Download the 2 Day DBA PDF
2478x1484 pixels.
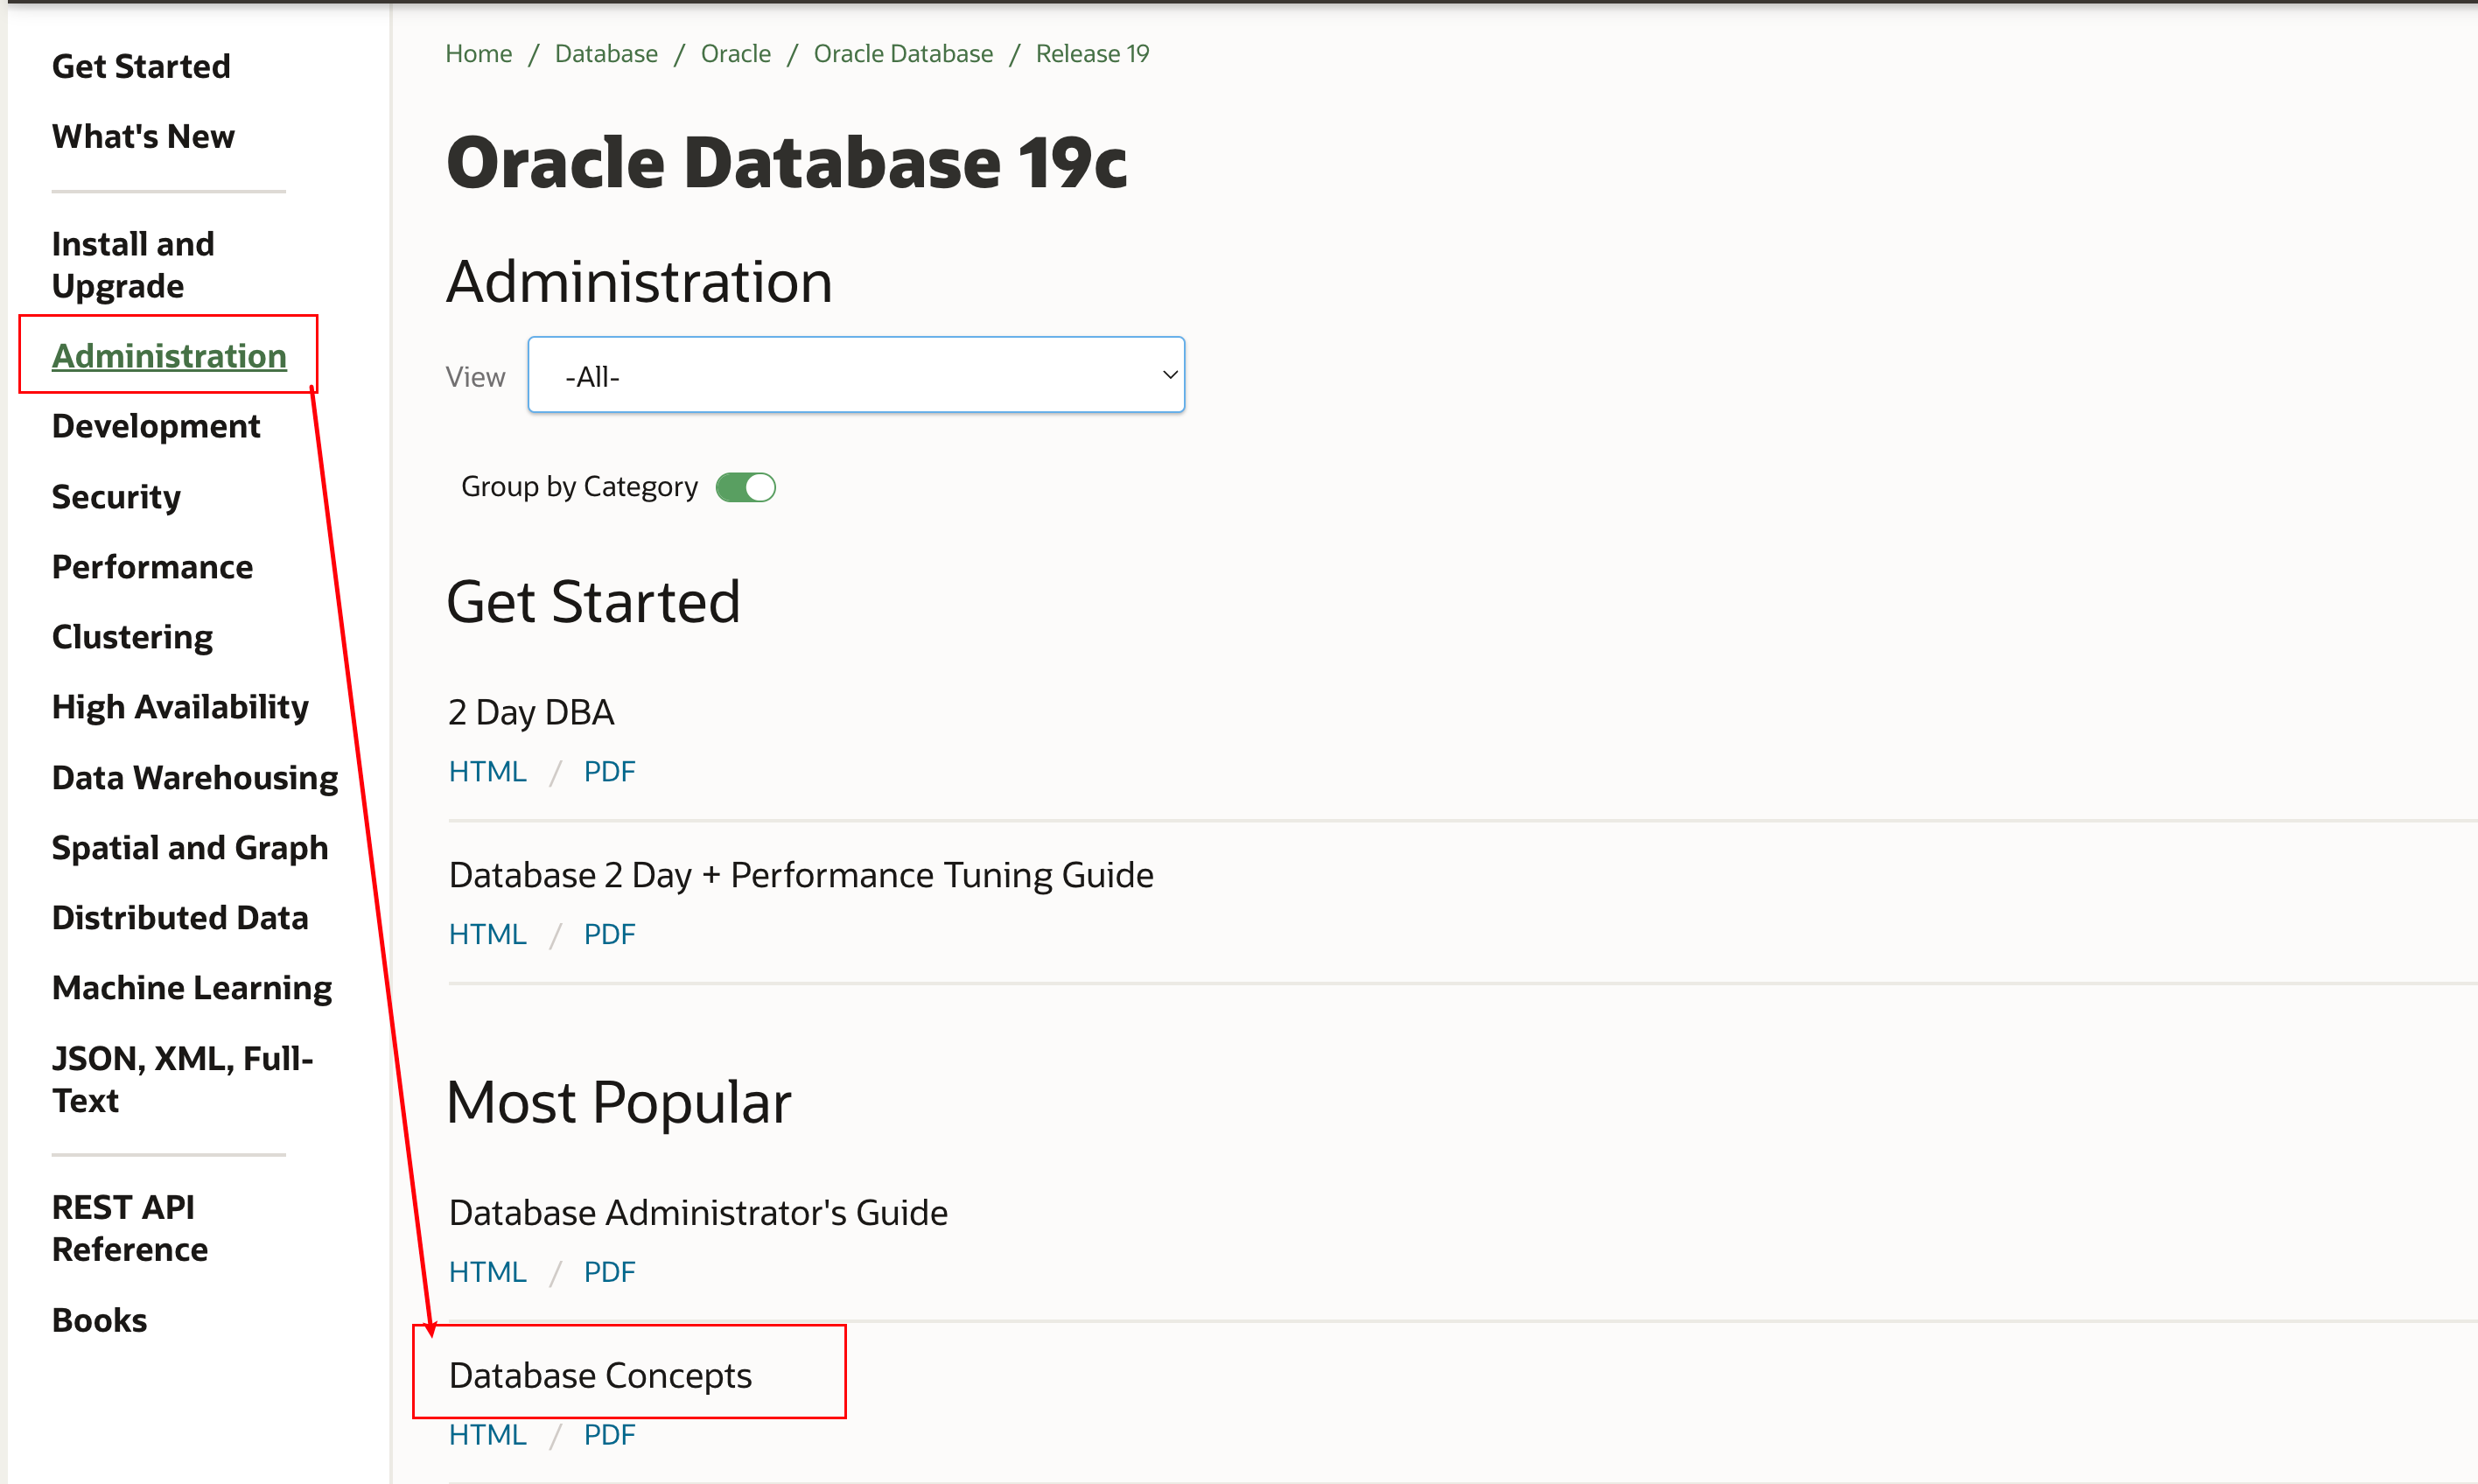point(609,771)
